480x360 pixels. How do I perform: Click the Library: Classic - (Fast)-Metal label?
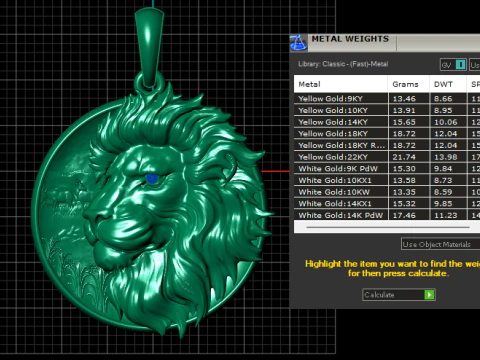(x=343, y=64)
